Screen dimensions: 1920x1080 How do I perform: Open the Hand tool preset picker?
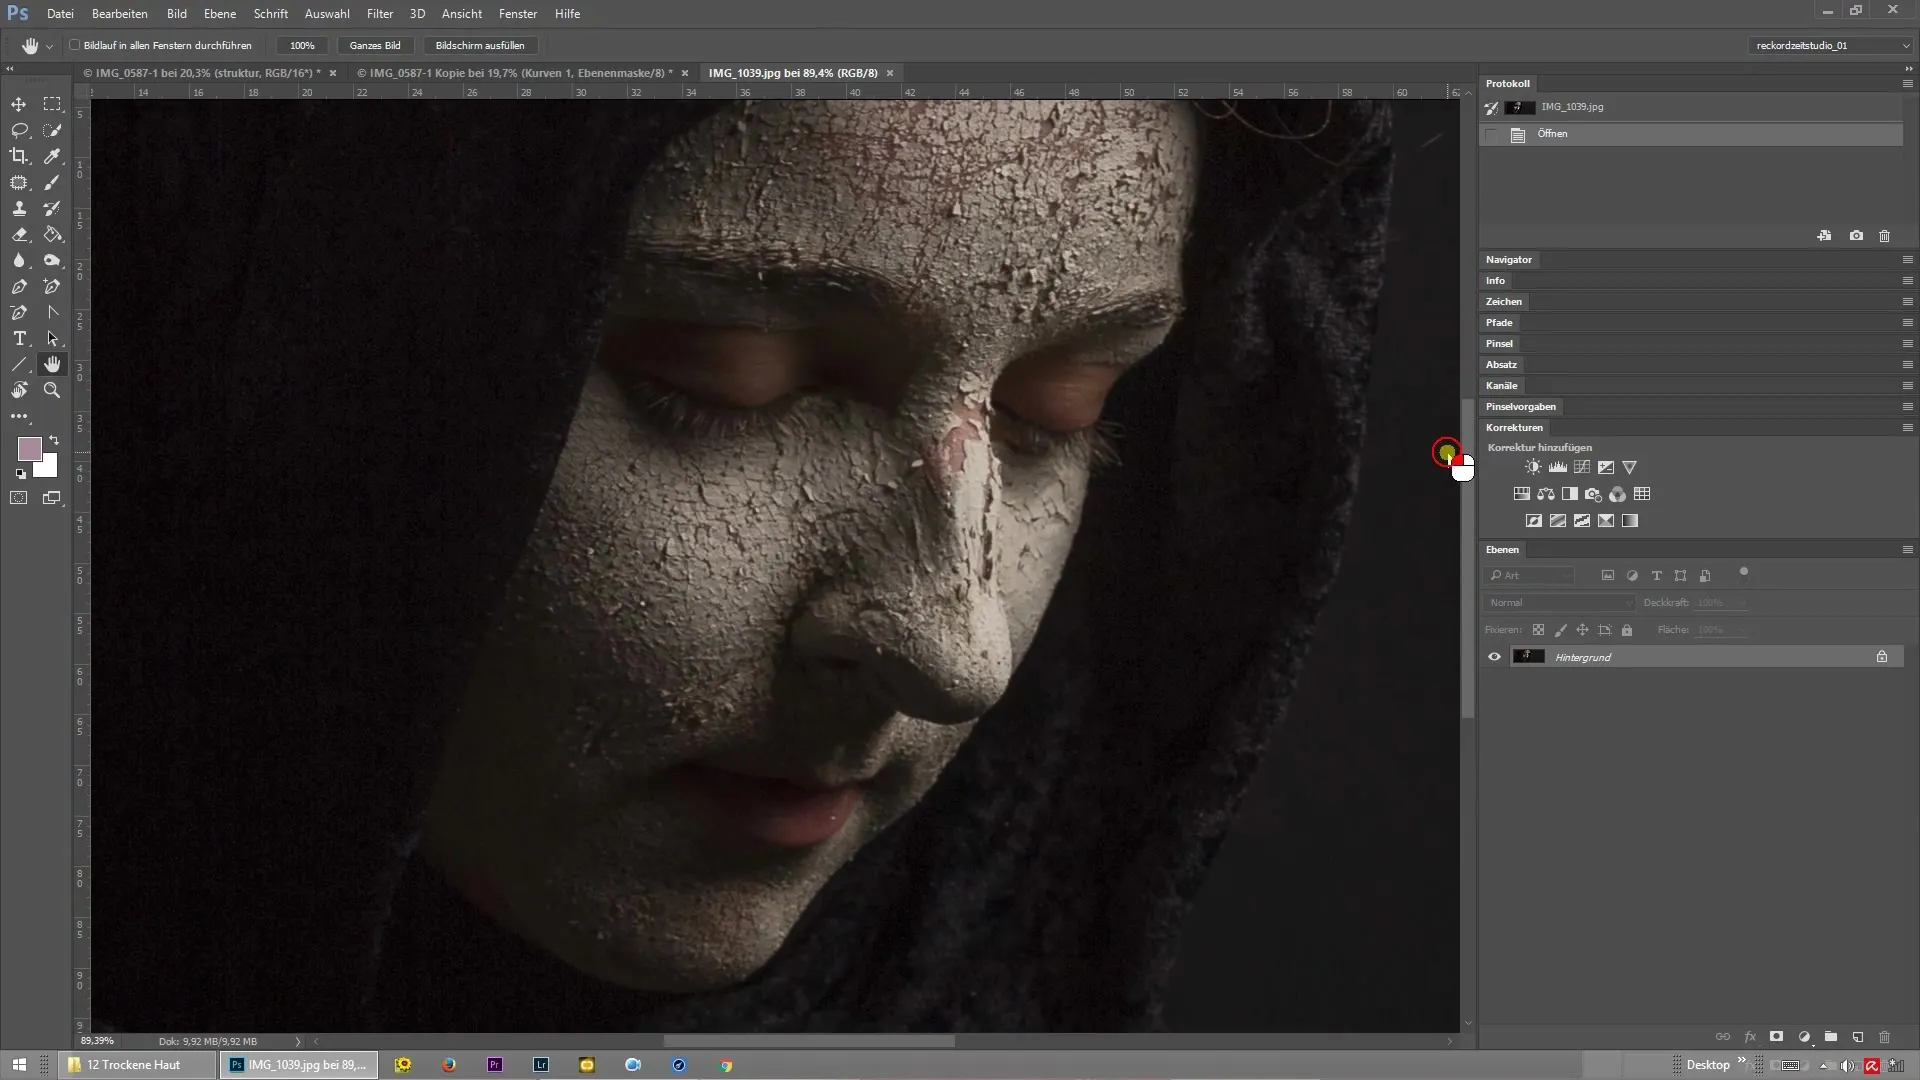point(49,46)
